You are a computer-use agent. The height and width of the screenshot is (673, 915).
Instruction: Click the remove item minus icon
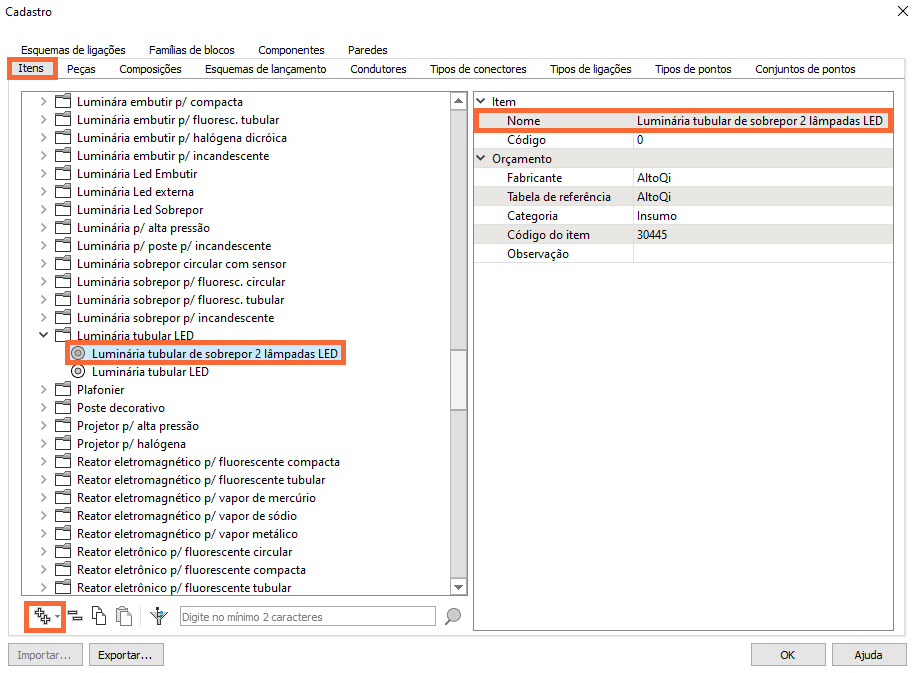pos(75,617)
